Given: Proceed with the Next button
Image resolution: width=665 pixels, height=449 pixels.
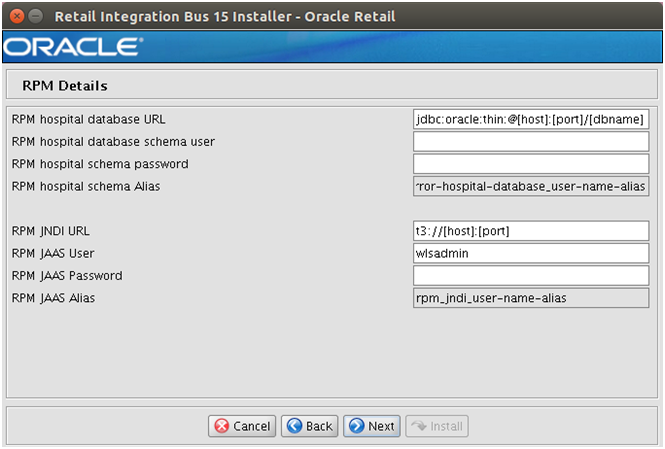Looking at the screenshot, I should pos(372,426).
